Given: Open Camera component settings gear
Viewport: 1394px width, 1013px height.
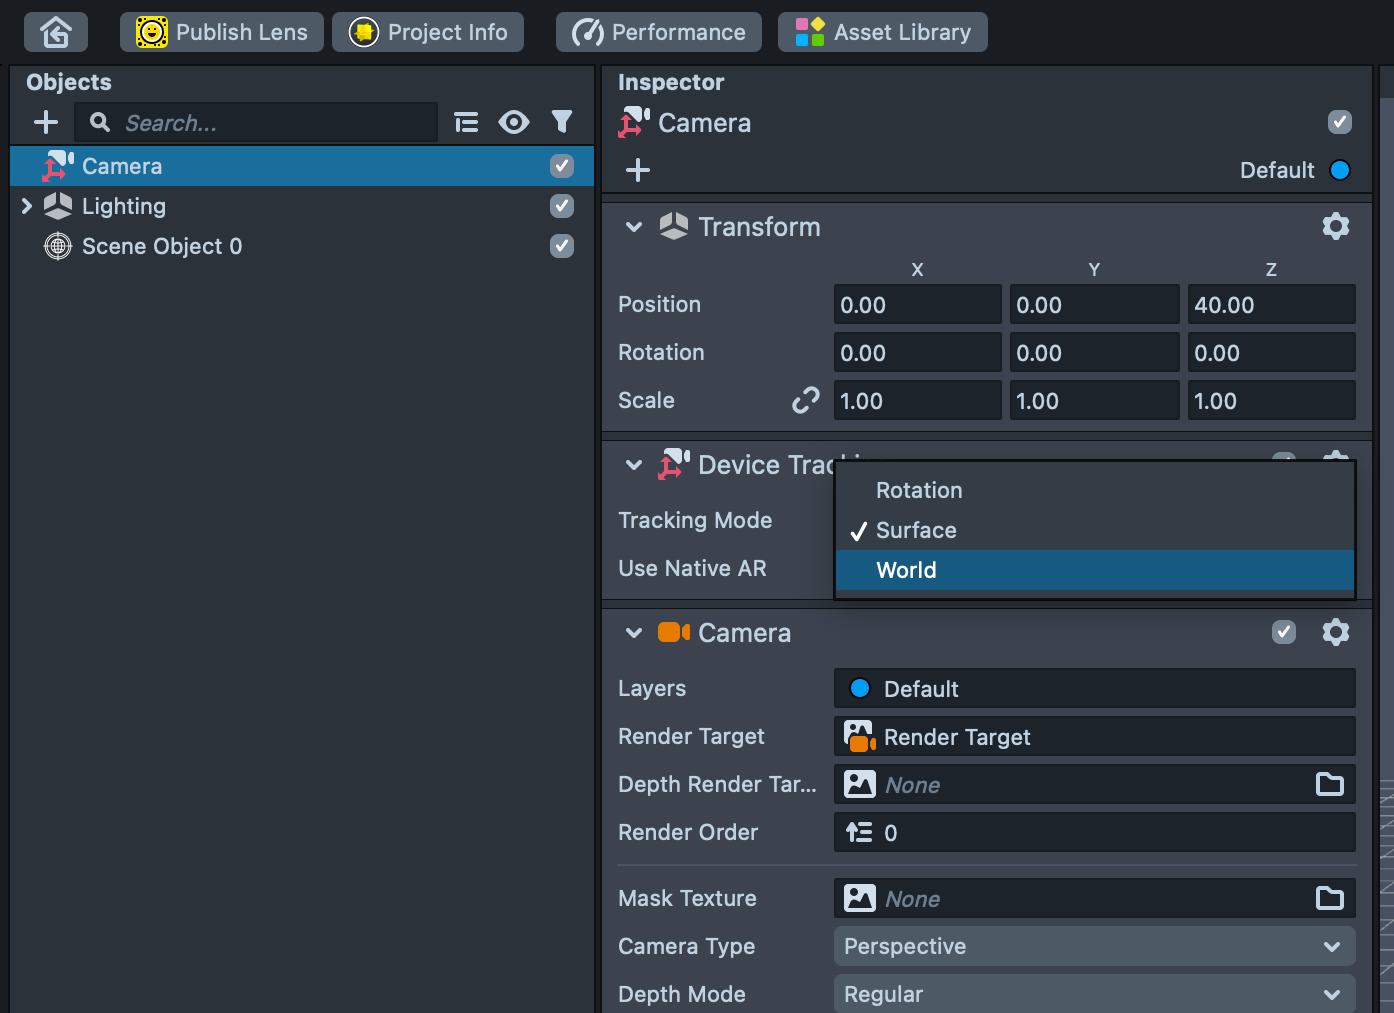Looking at the screenshot, I should point(1335,633).
